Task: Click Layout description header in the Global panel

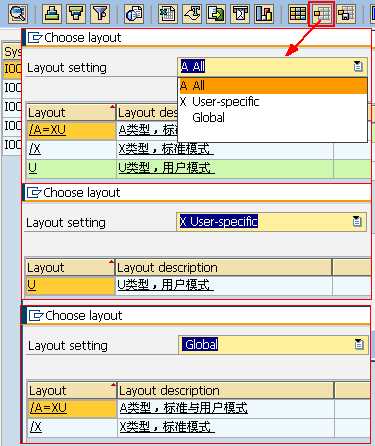Action: (x=226, y=391)
